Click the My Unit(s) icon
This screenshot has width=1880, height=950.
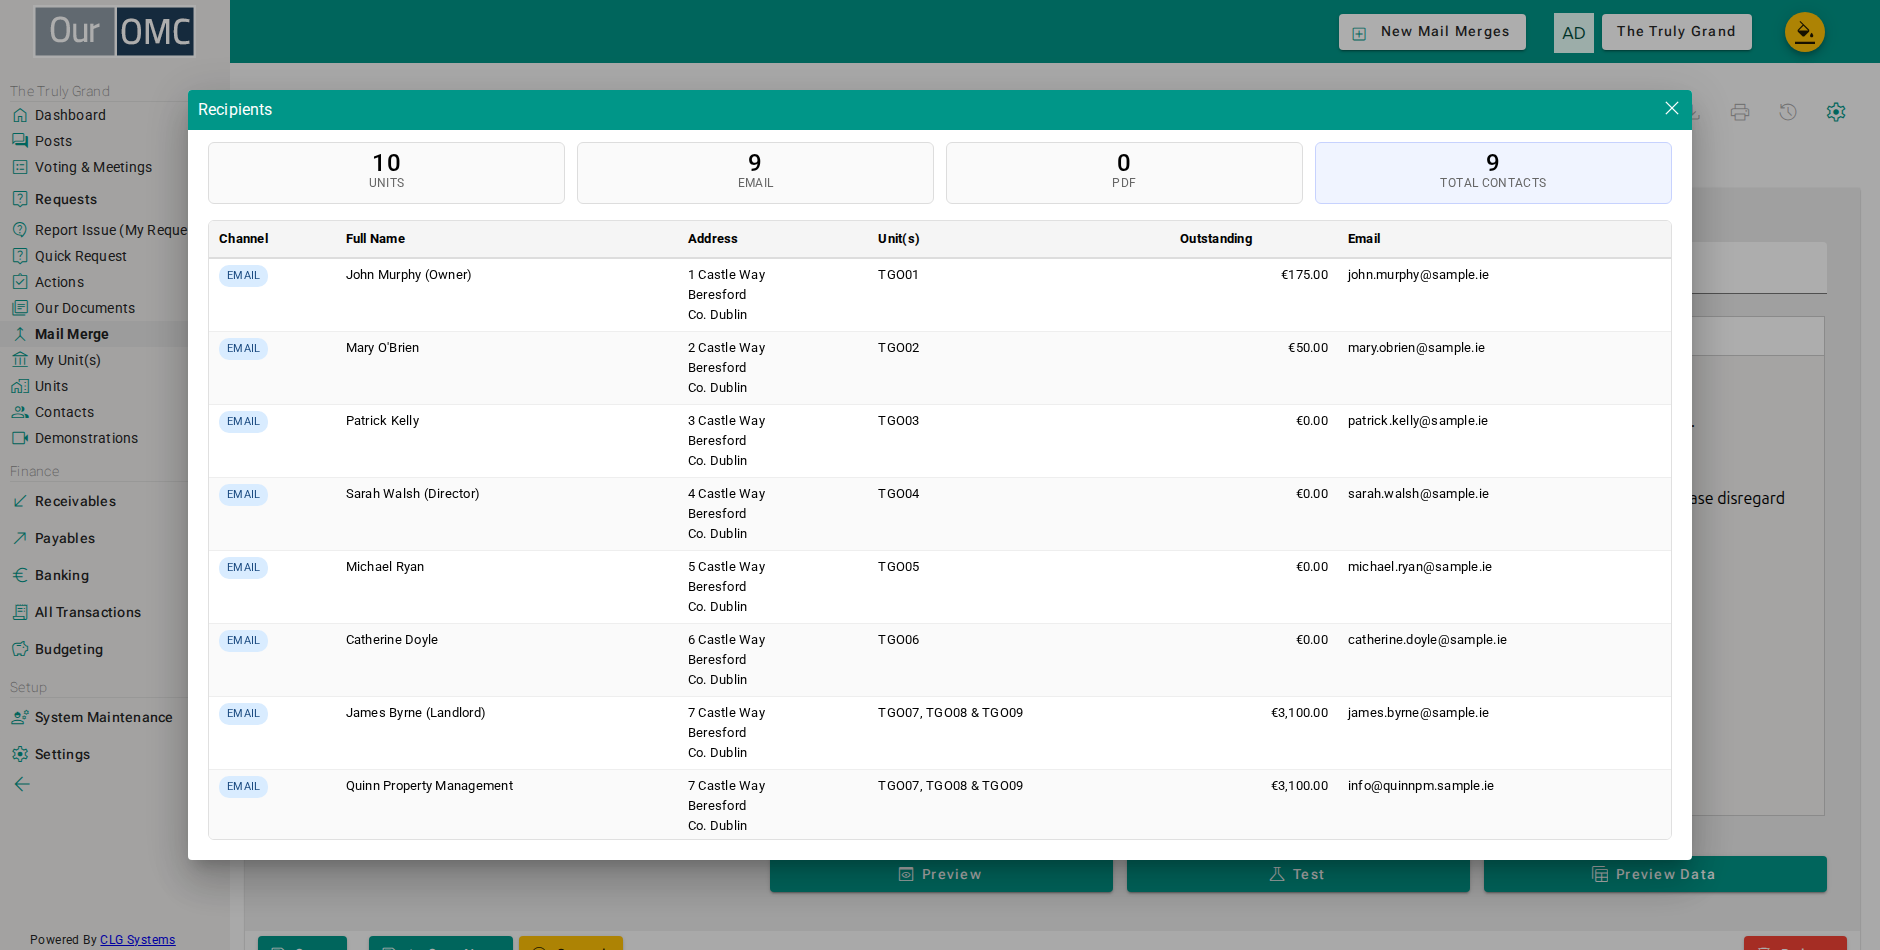pos(20,360)
